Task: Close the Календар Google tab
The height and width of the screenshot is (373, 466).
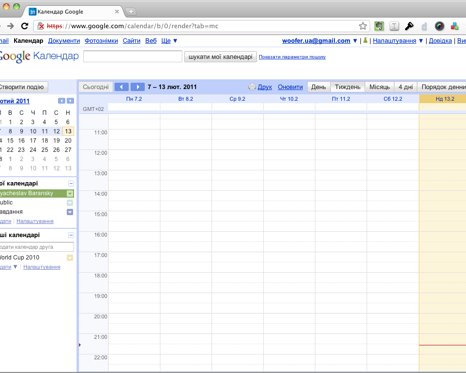Action: coord(117,12)
